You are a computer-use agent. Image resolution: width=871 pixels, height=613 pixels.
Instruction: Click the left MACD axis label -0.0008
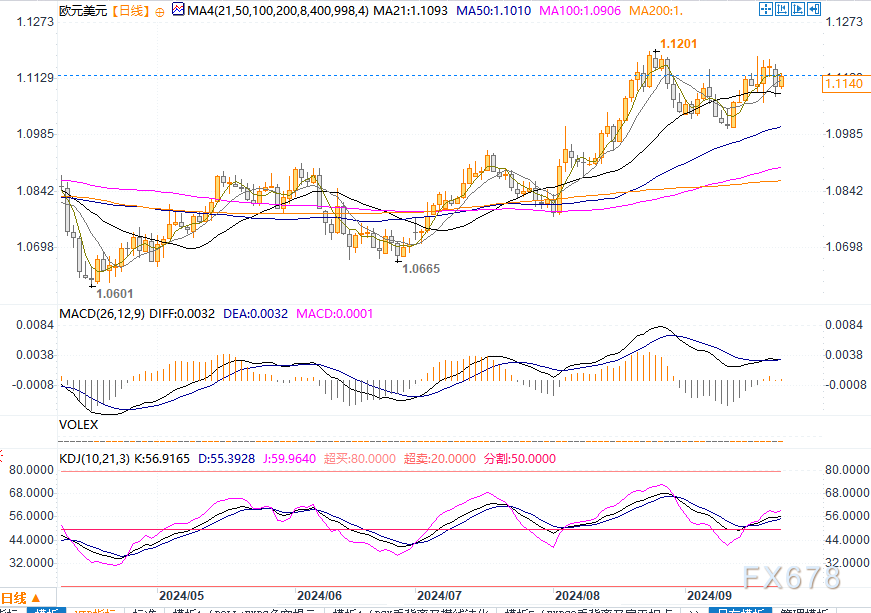pos(34,385)
